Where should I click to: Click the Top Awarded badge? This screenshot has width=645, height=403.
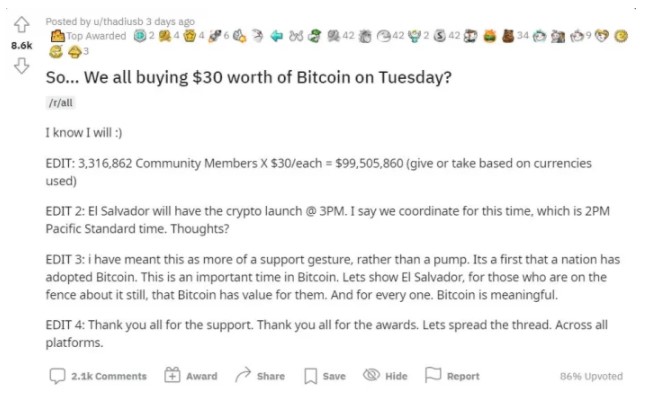click(x=88, y=36)
